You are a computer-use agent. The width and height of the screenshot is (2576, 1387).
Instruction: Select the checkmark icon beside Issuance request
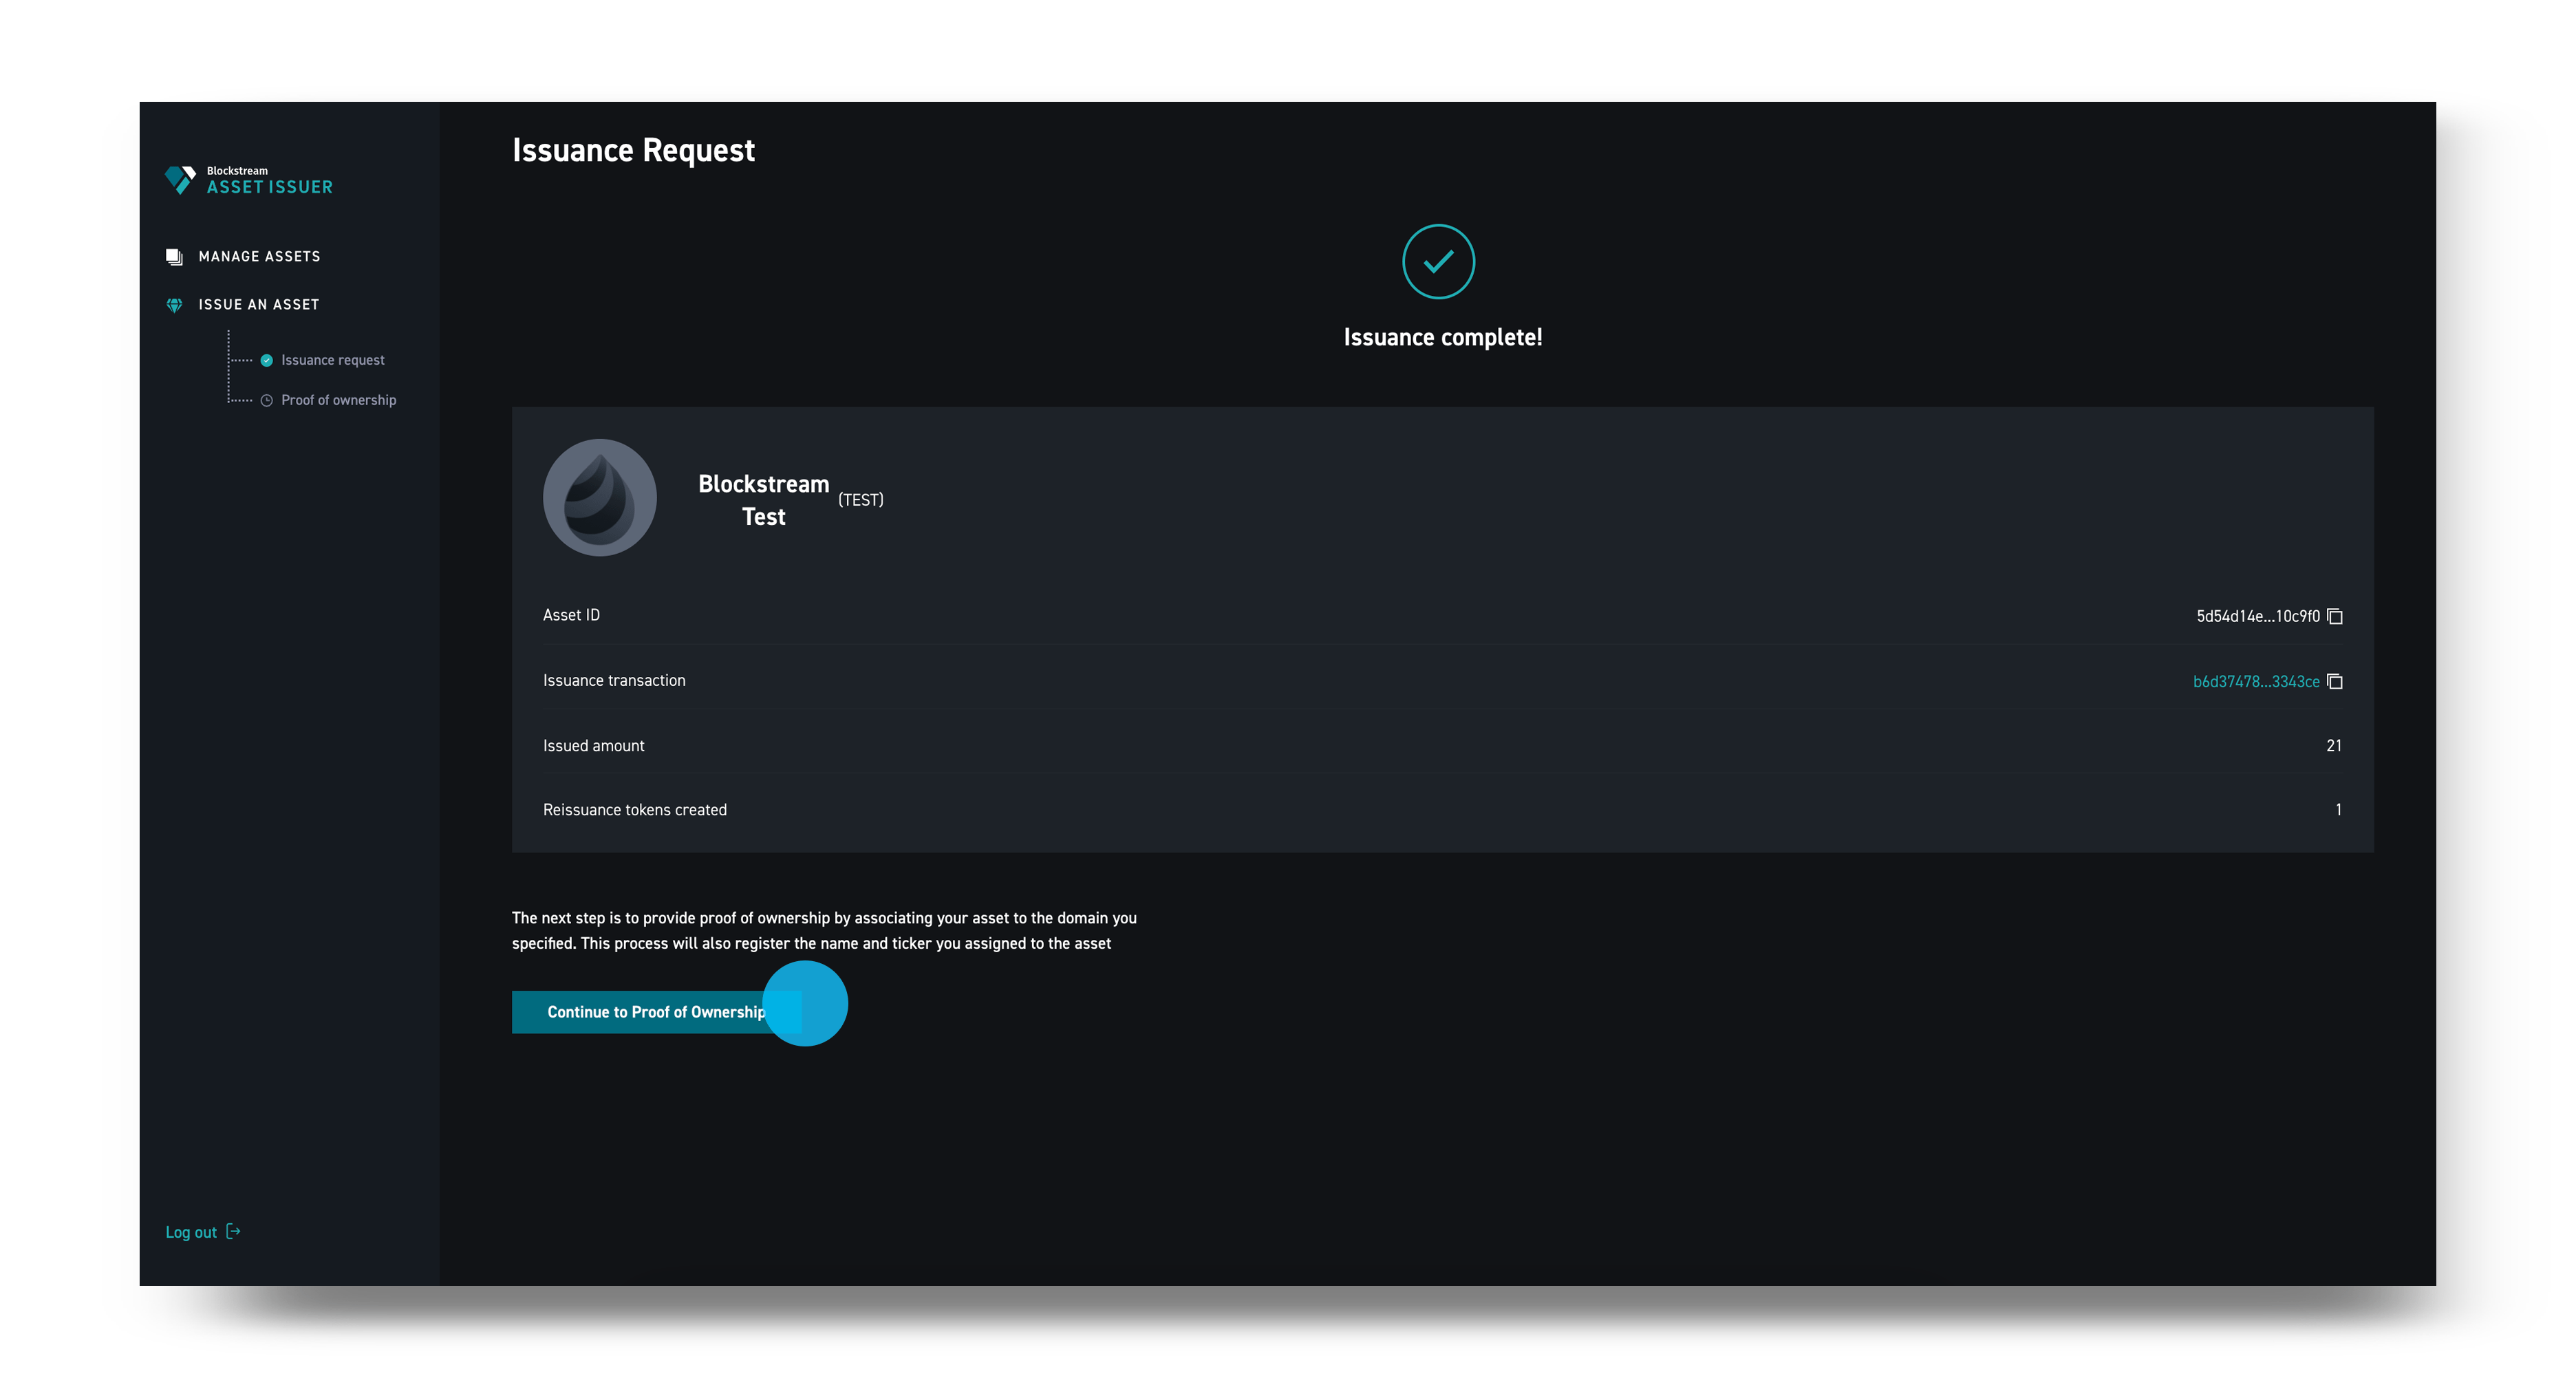(x=266, y=360)
